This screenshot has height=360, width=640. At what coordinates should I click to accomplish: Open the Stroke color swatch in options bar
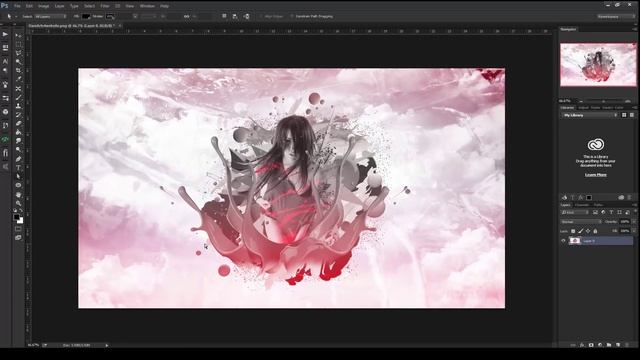pyautogui.click(x=110, y=16)
